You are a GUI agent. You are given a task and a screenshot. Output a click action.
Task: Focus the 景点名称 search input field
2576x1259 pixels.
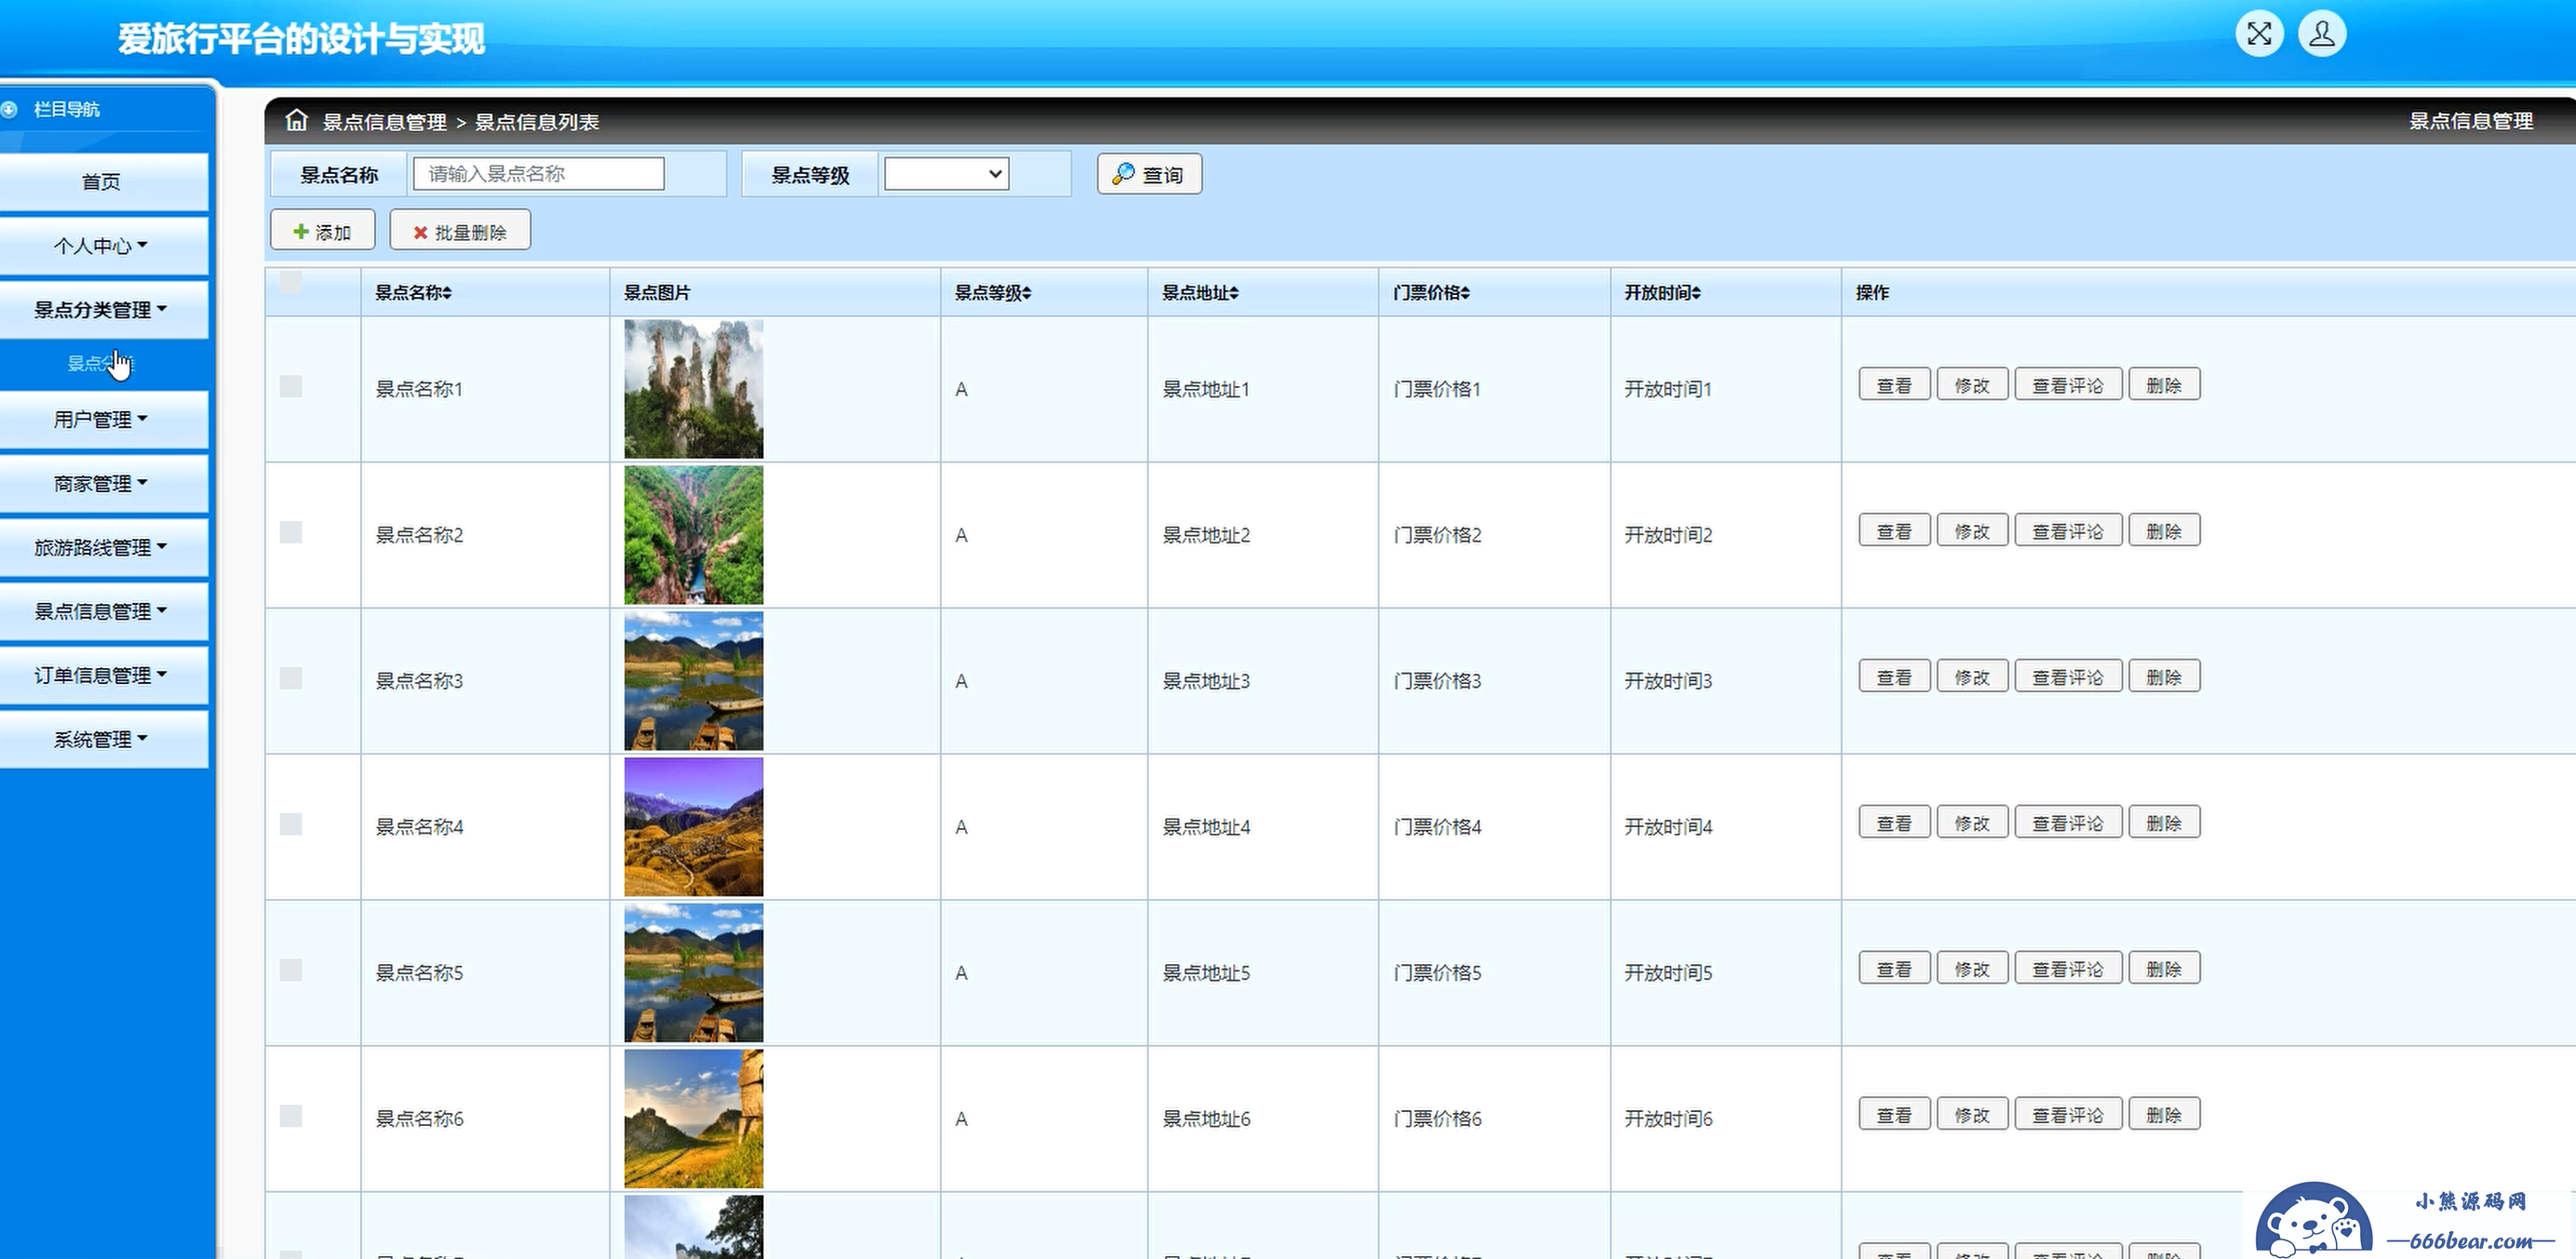pyautogui.click(x=538, y=174)
